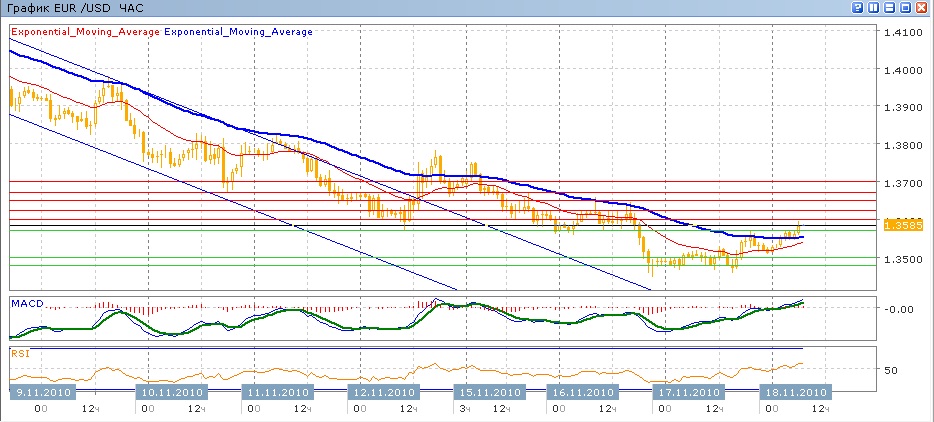Viewport: 934px width, 422px height.
Task: Jump to the 11.11.2010 date marker
Action: 276,392
